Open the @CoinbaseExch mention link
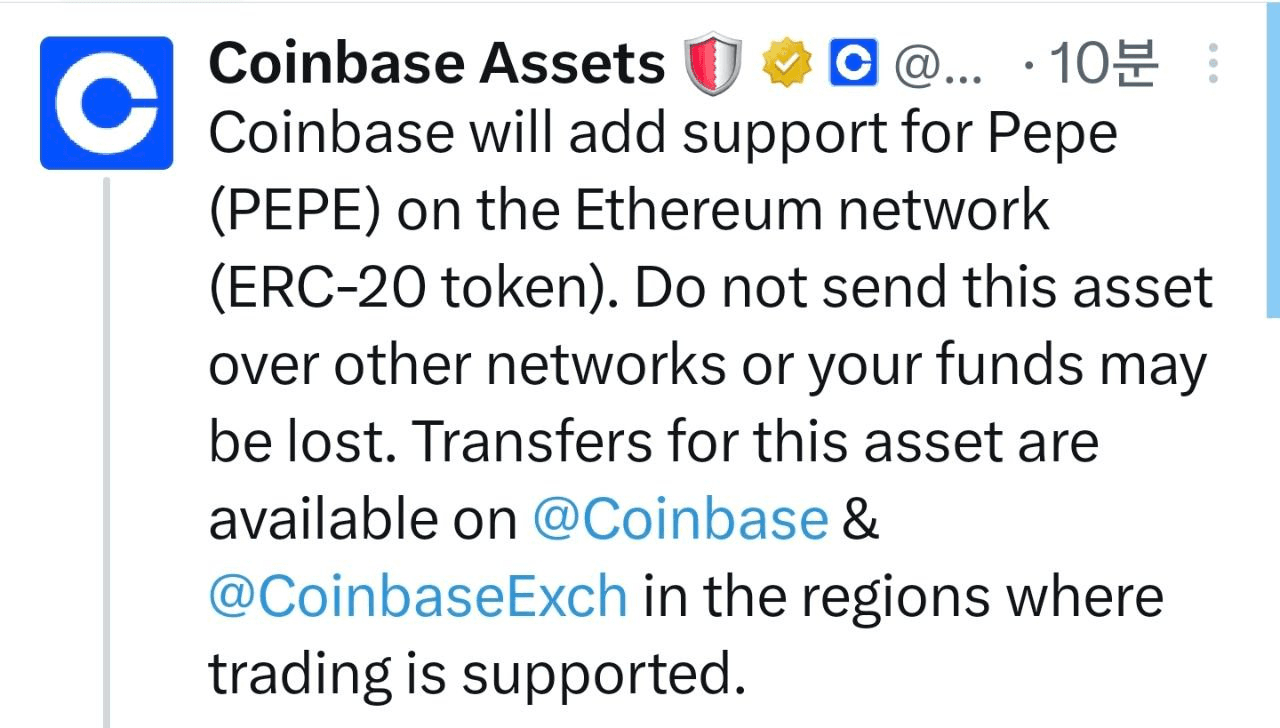The image size is (1280, 728). (418, 597)
